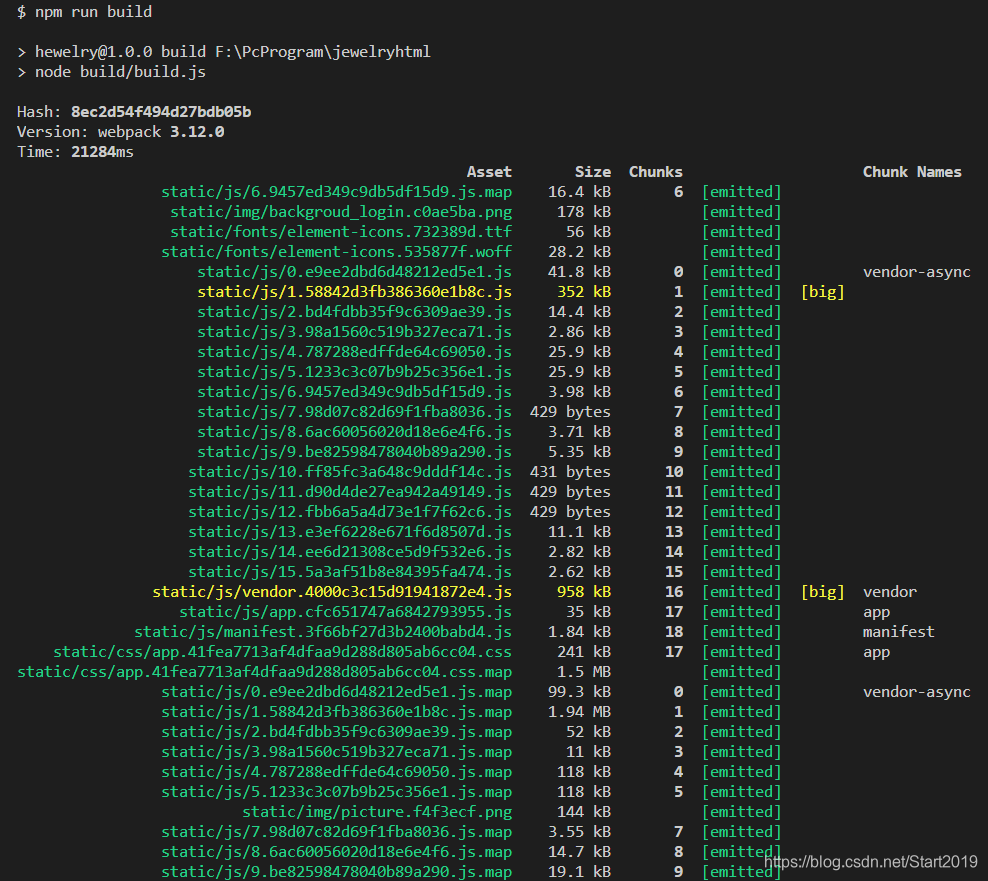Click static/js/3.98a1560c519b327eca71.js asset
This screenshot has height=881, width=988.
354,332
